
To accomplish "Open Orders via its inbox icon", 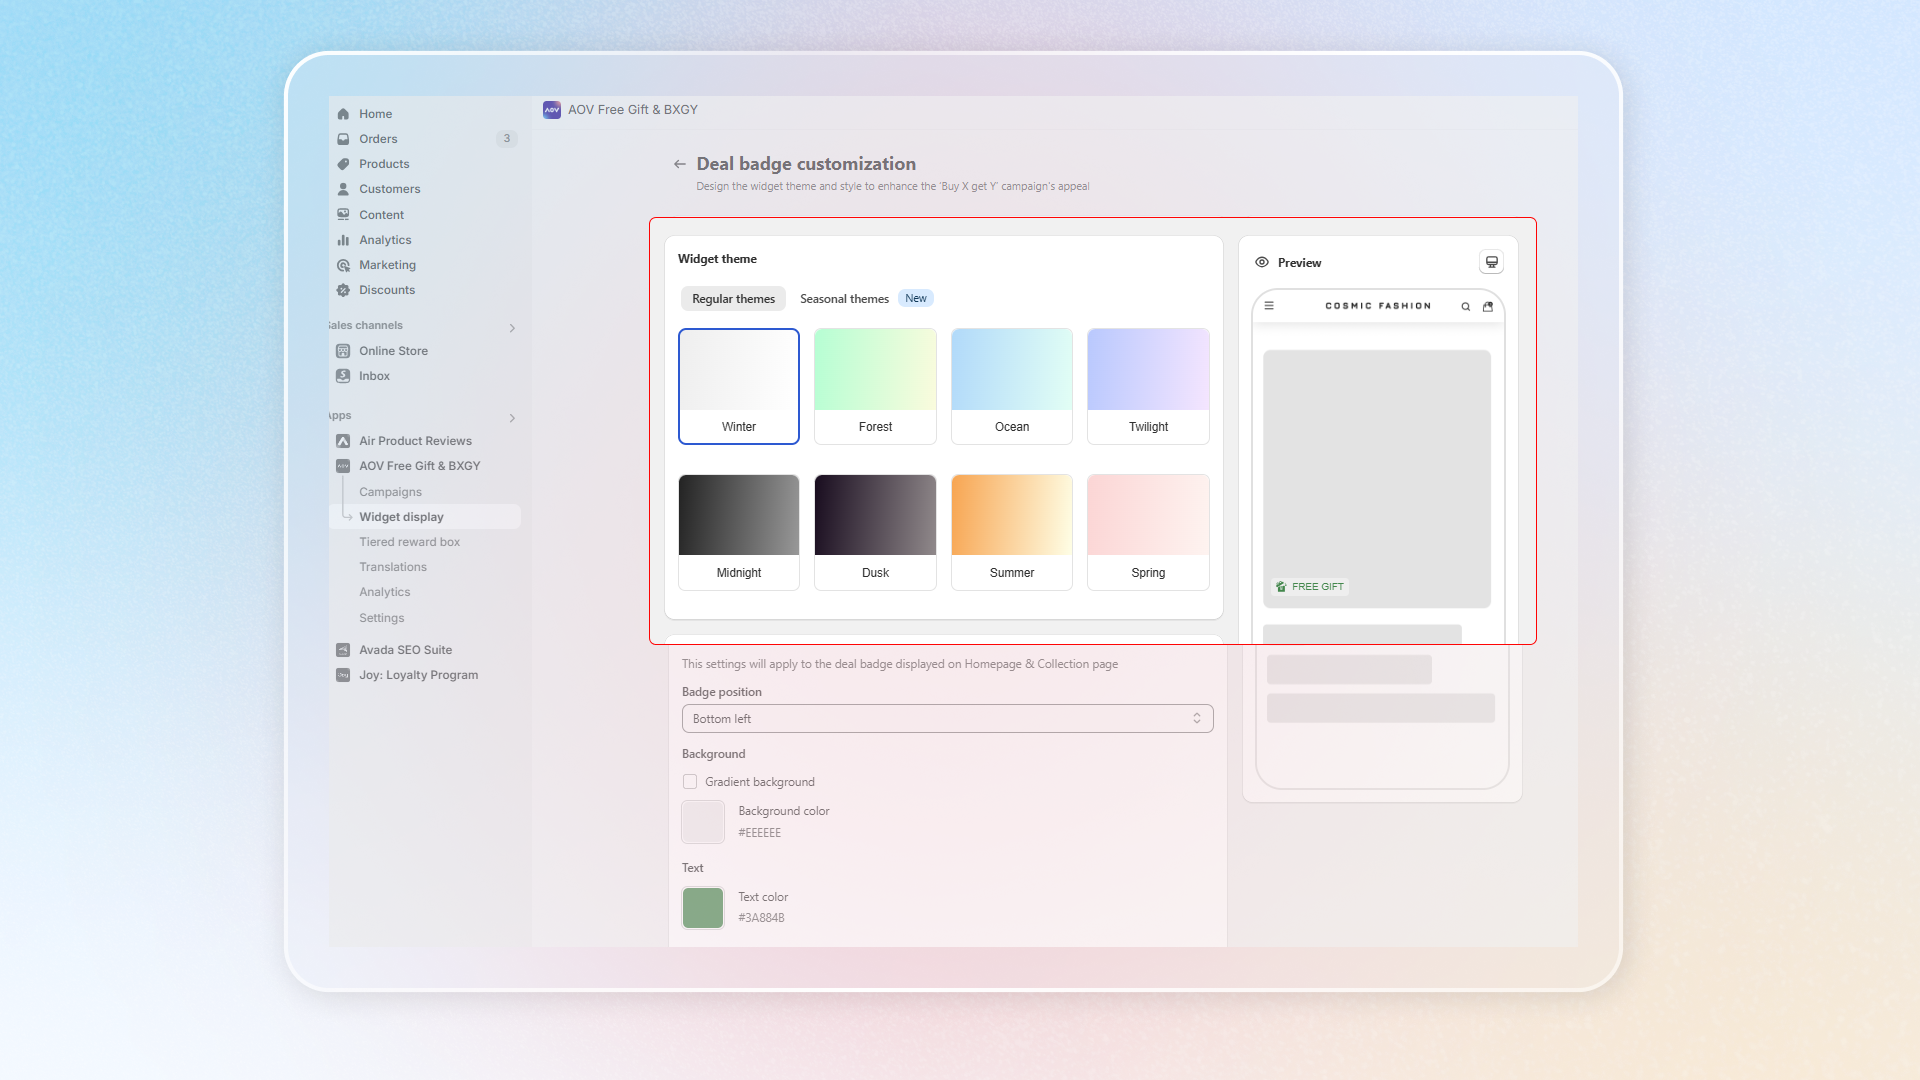I will tap(343, 139).
